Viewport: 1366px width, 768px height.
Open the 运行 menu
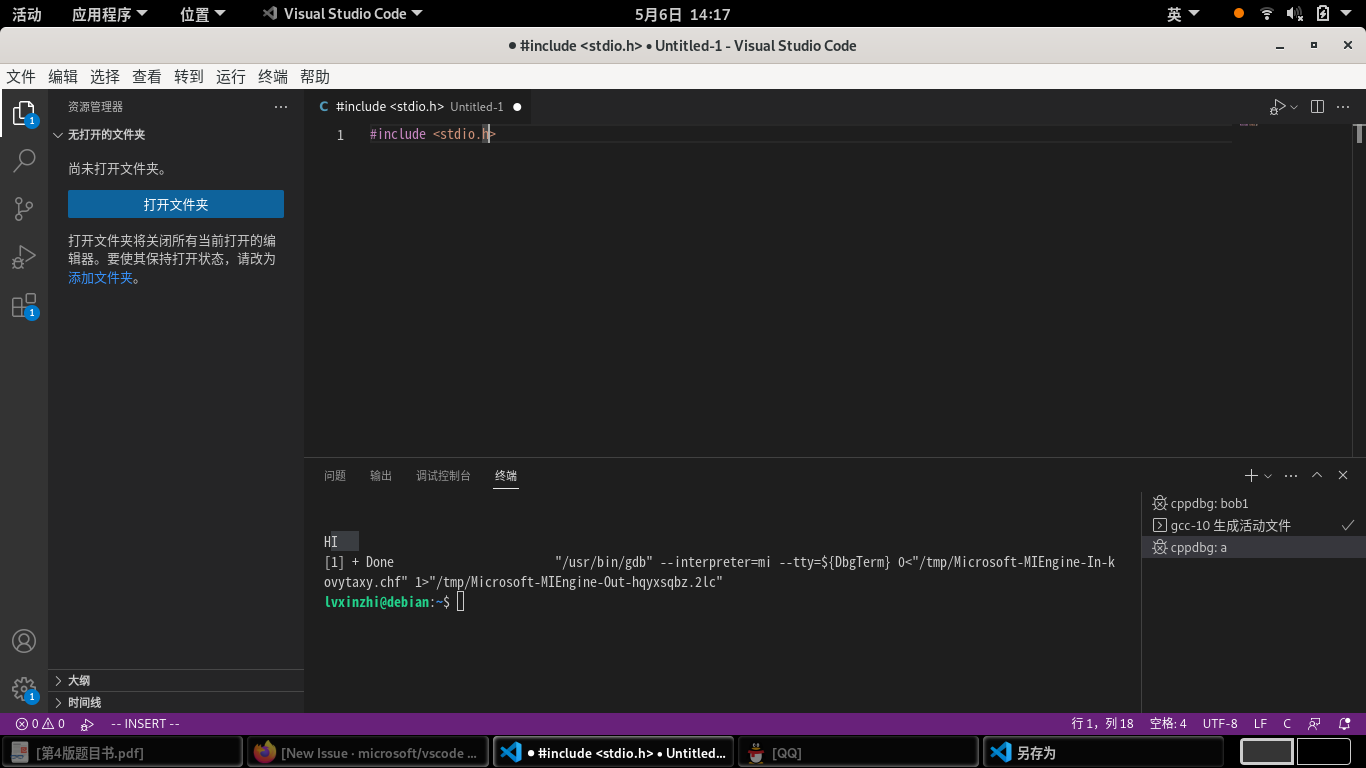coord(230,77)
